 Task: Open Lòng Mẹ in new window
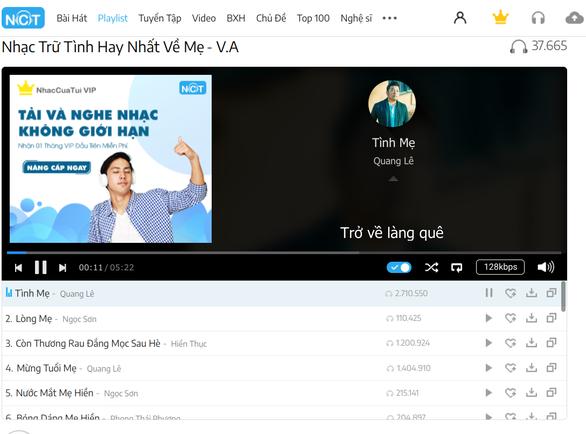(x=552, y=318)
